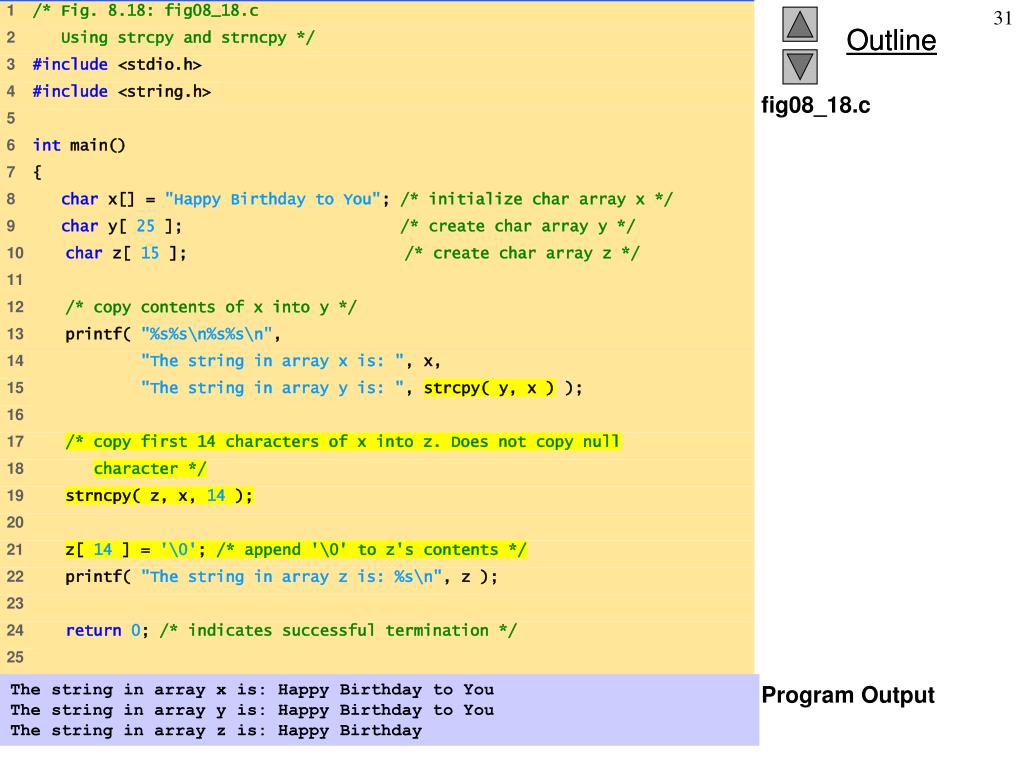Screen dimensions: 1024x768
Task: Click the char z[ 15 ] declaration
Action: [125, 253]
